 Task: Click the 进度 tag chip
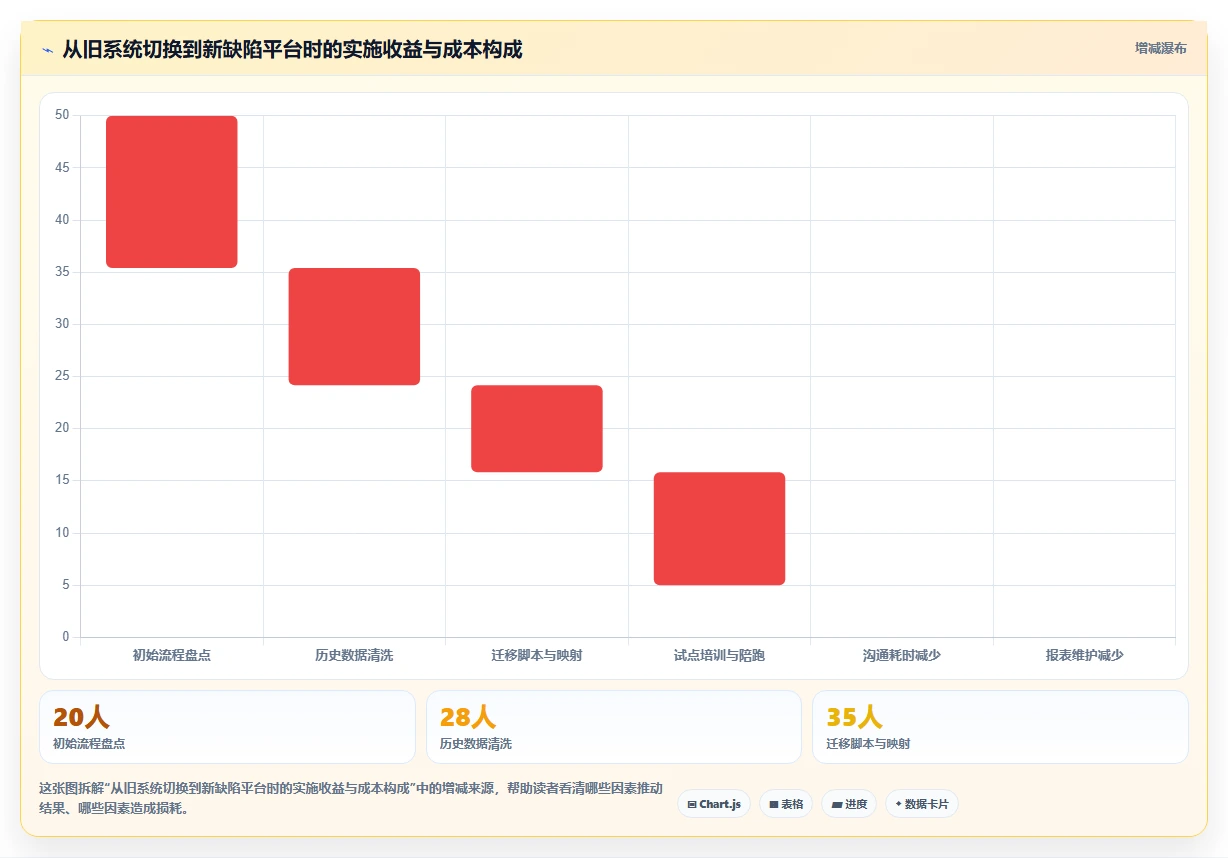coord(849,804)
